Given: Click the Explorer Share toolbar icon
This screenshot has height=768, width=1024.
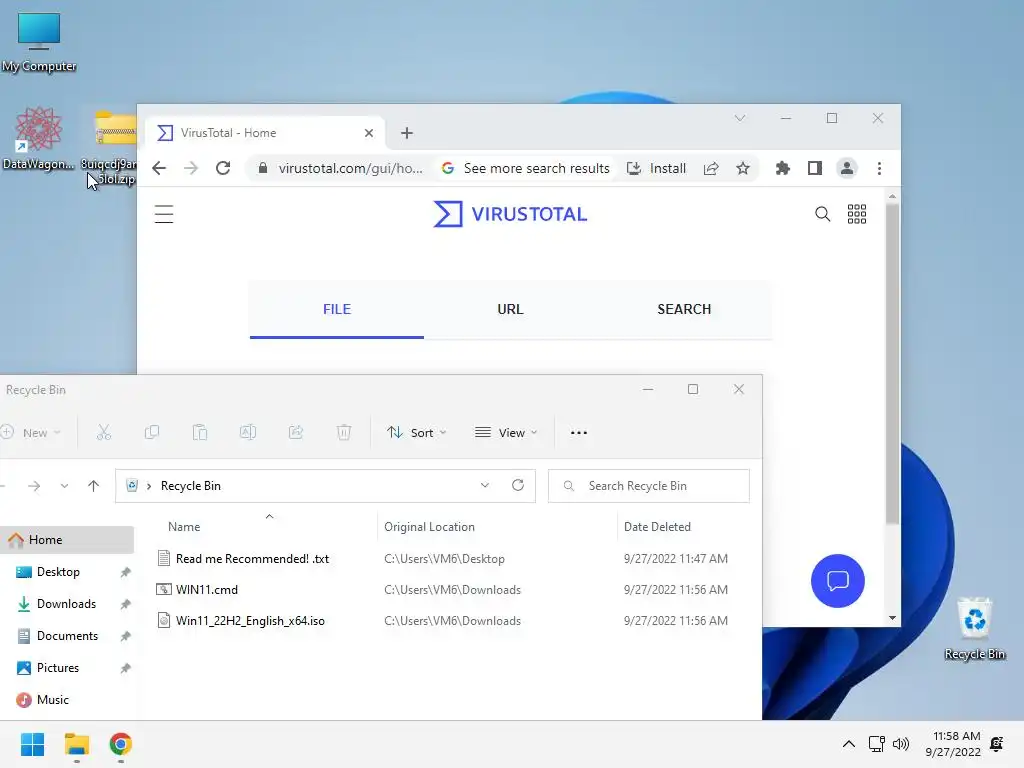Looking at the screenshot, I should coord(296,432).
